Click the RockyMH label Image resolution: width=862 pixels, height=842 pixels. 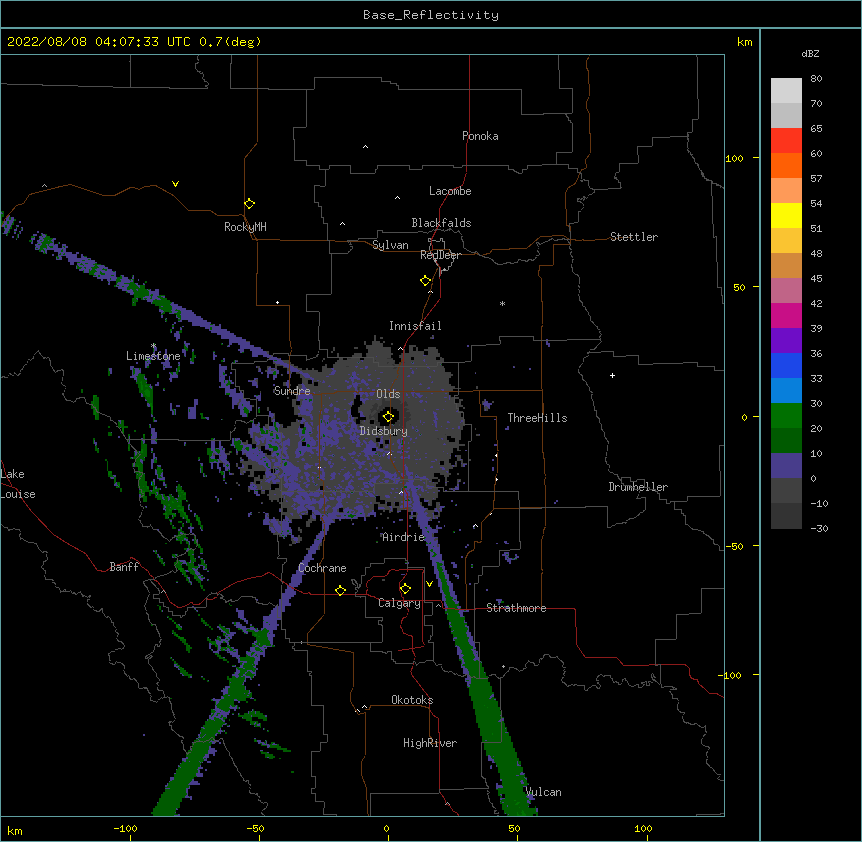tap(245, 227)
